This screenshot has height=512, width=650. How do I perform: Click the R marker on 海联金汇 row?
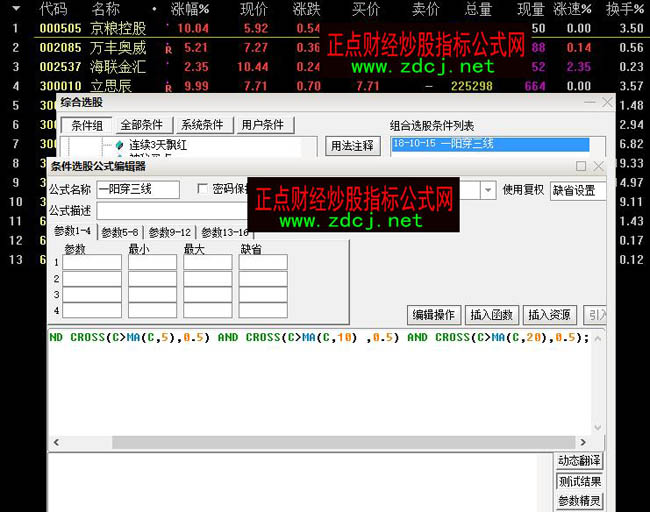click(x=168, y=67)
